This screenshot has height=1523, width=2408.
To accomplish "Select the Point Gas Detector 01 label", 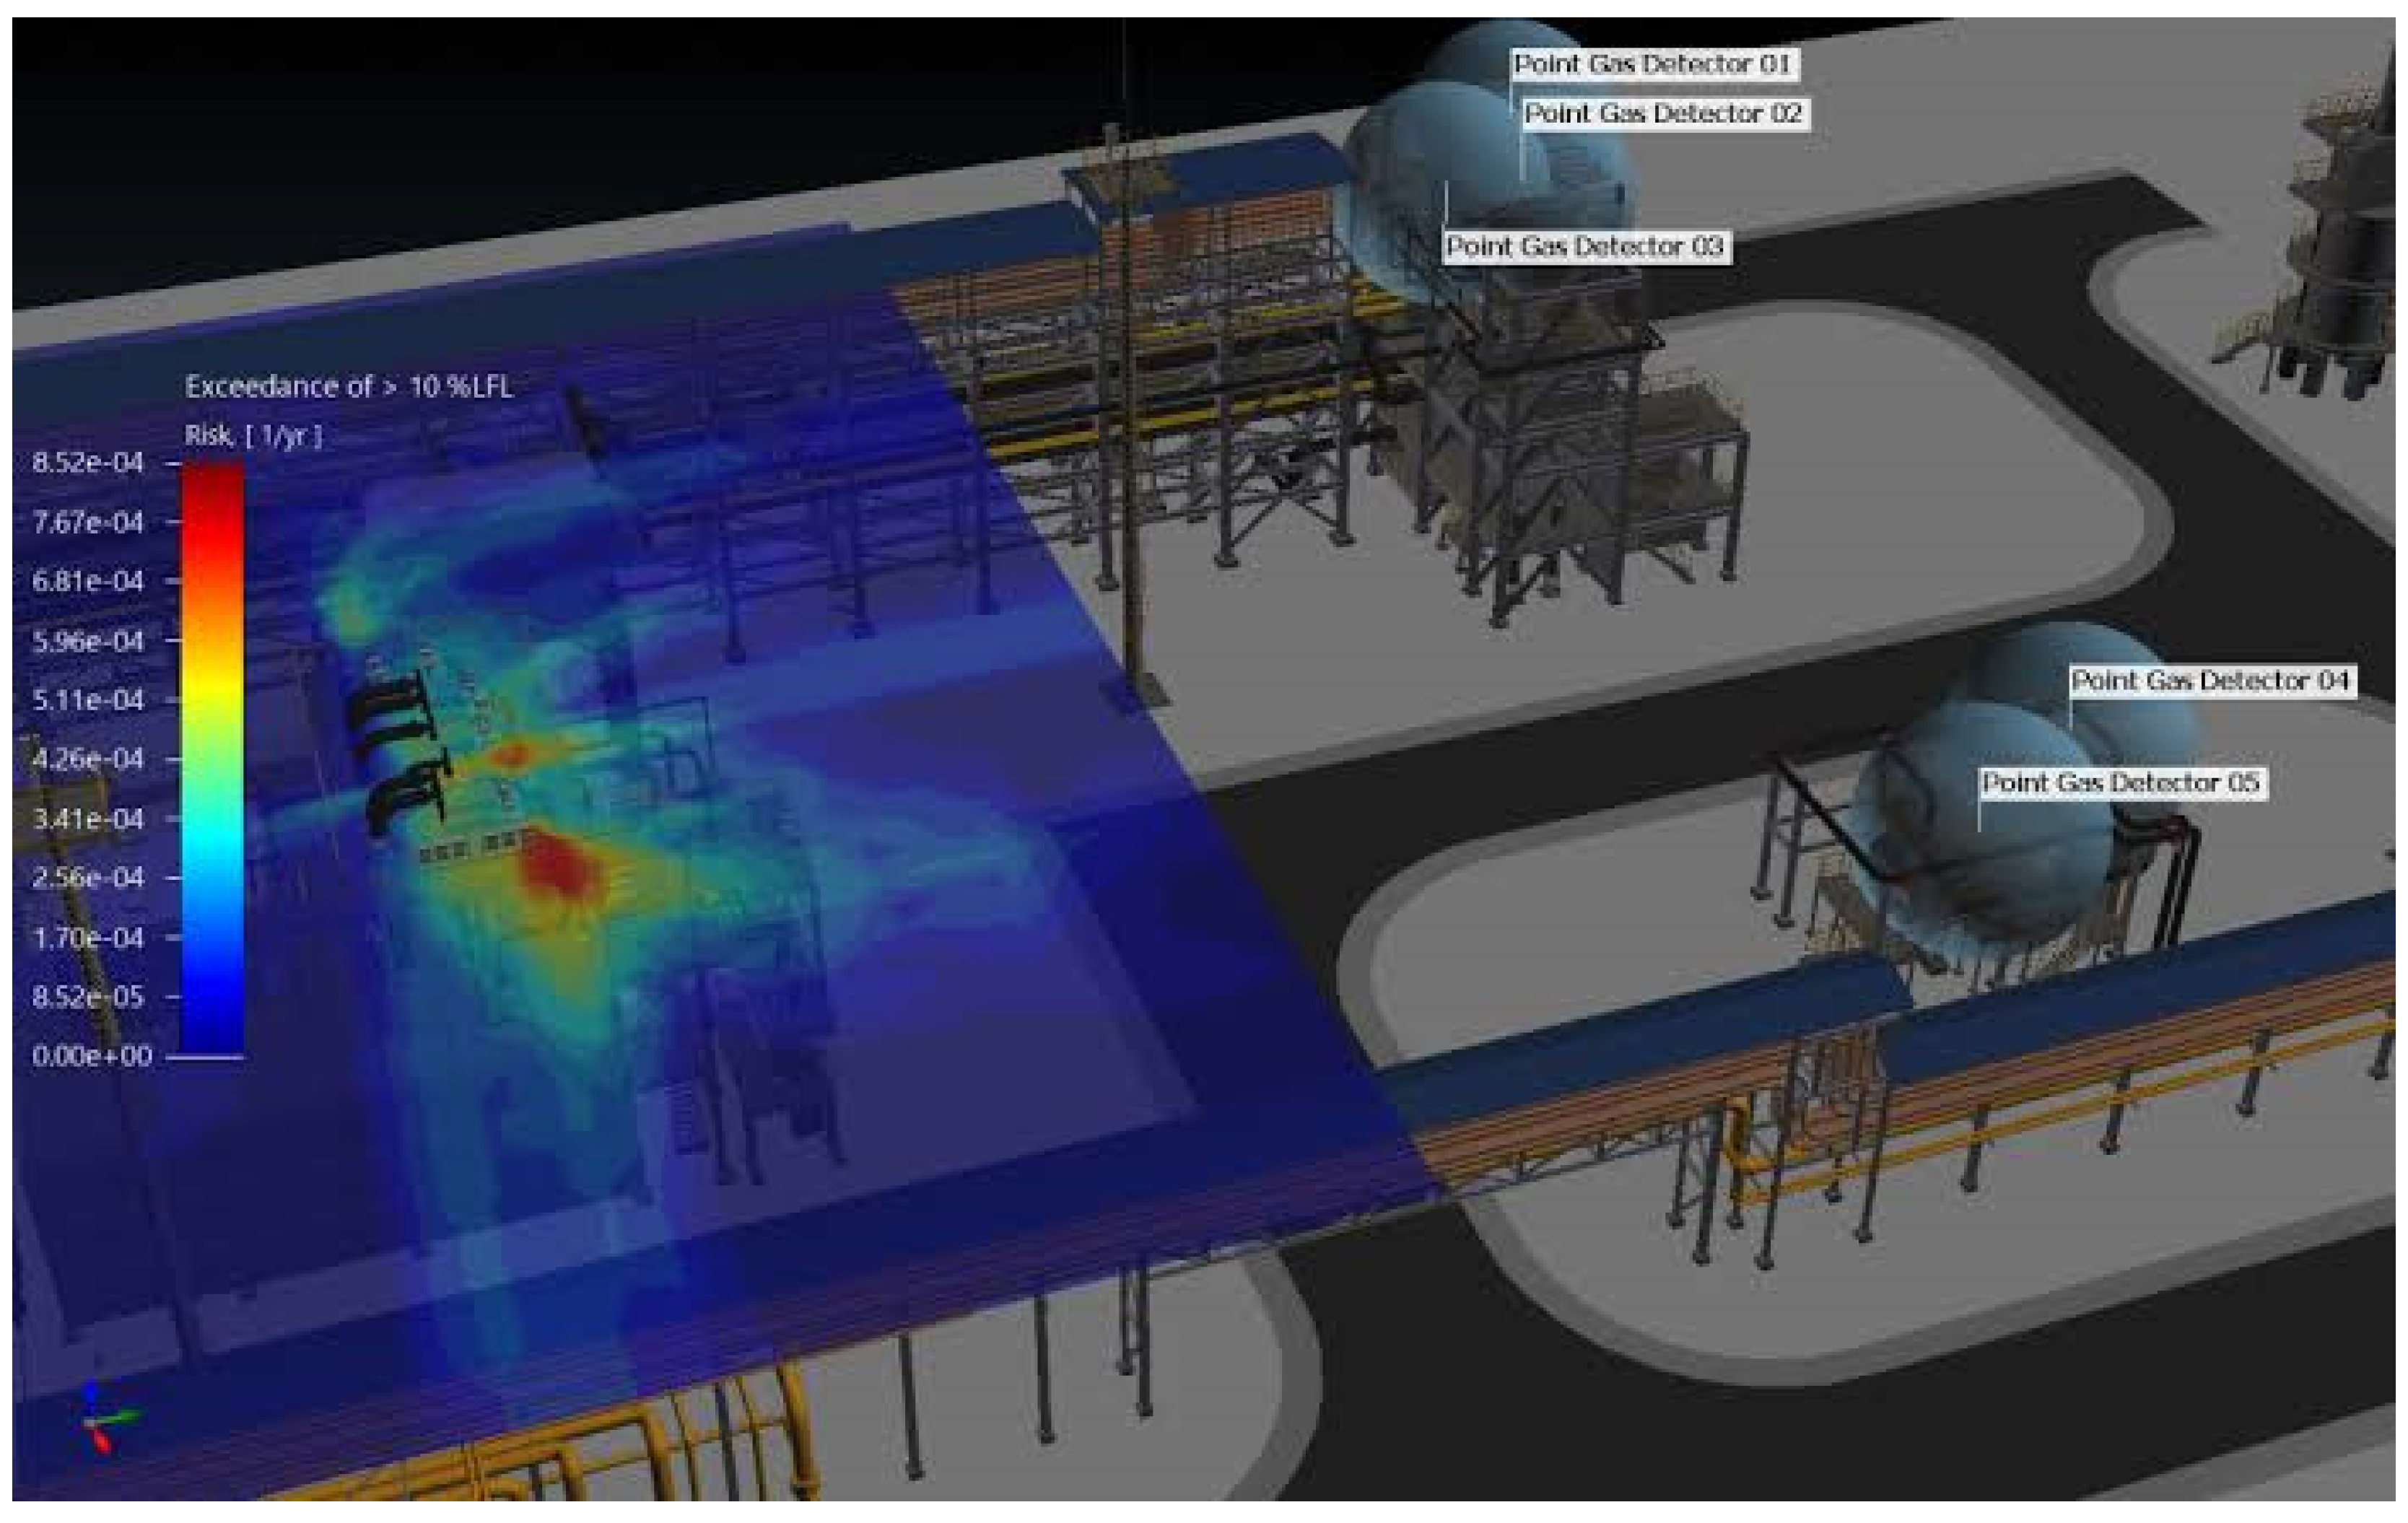I will tap(1651, 64).
